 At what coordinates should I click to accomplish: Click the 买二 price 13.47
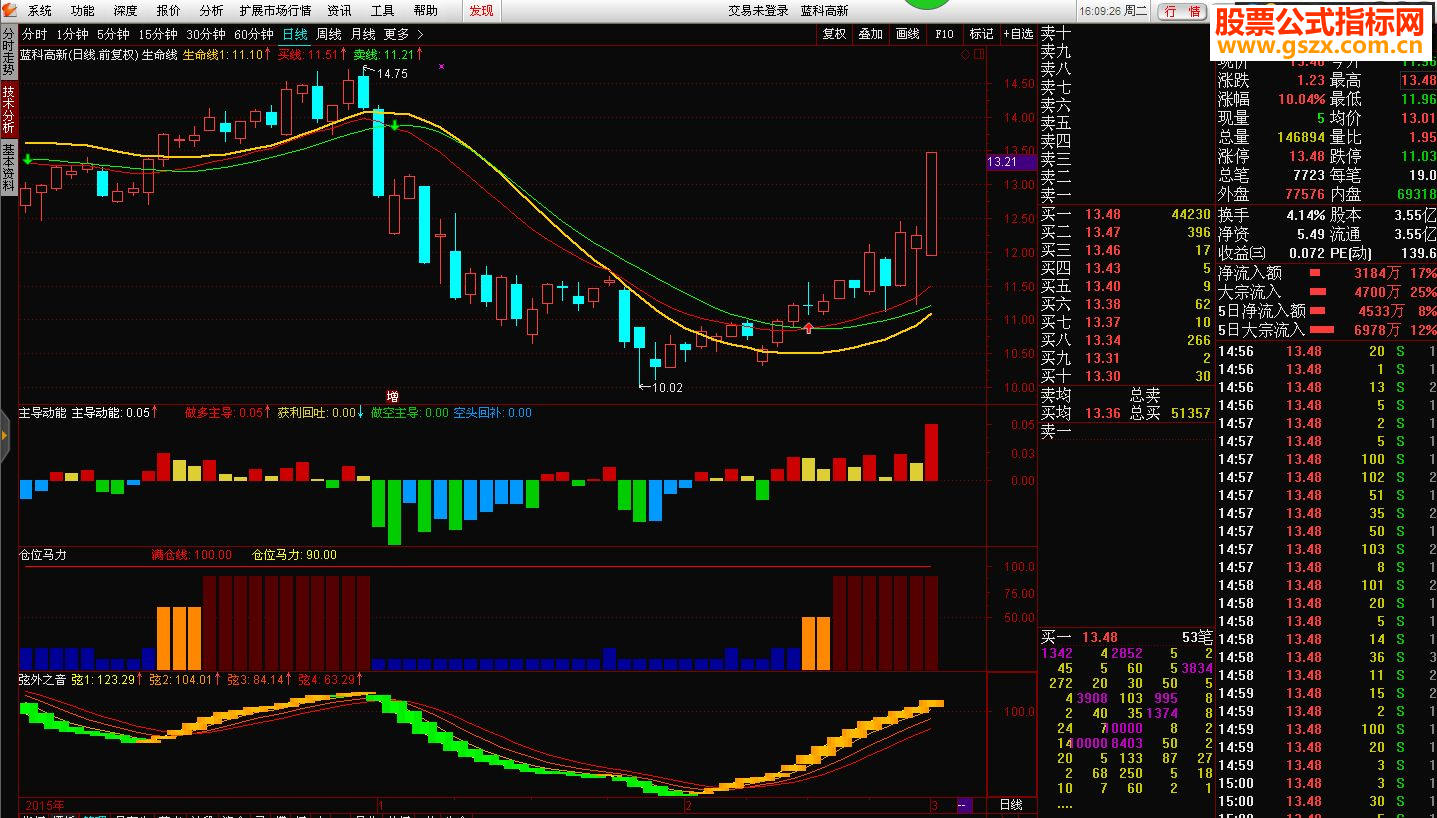click(x=1103, y=232)
